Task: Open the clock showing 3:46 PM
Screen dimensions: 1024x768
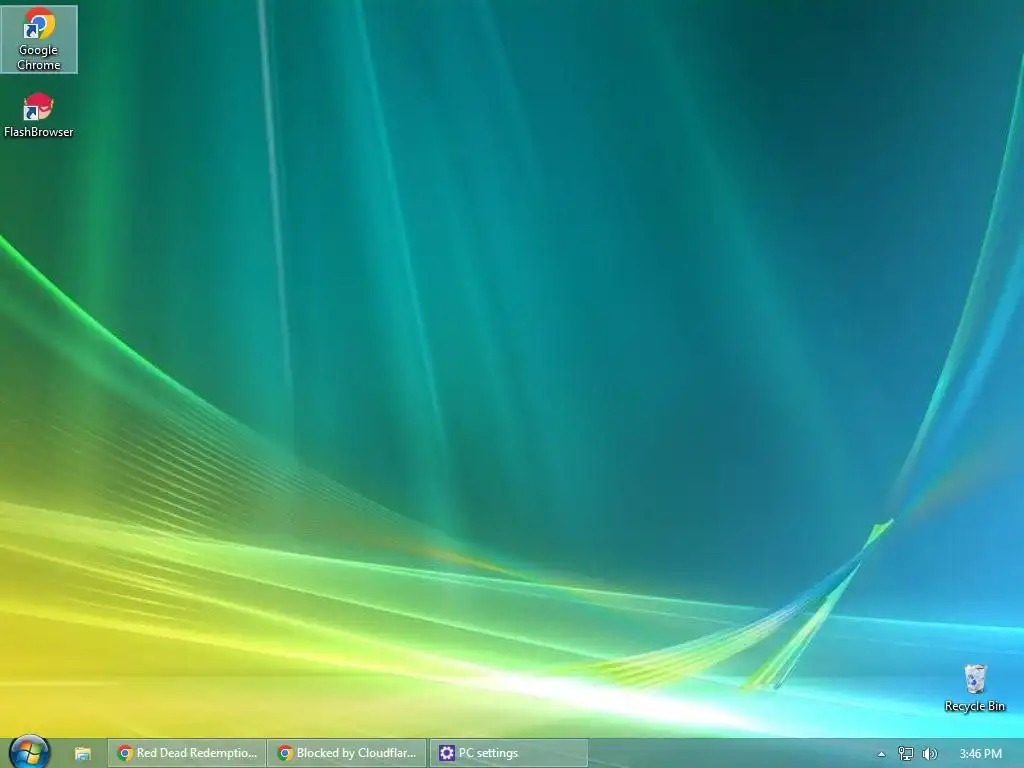Action: point(980,754)
